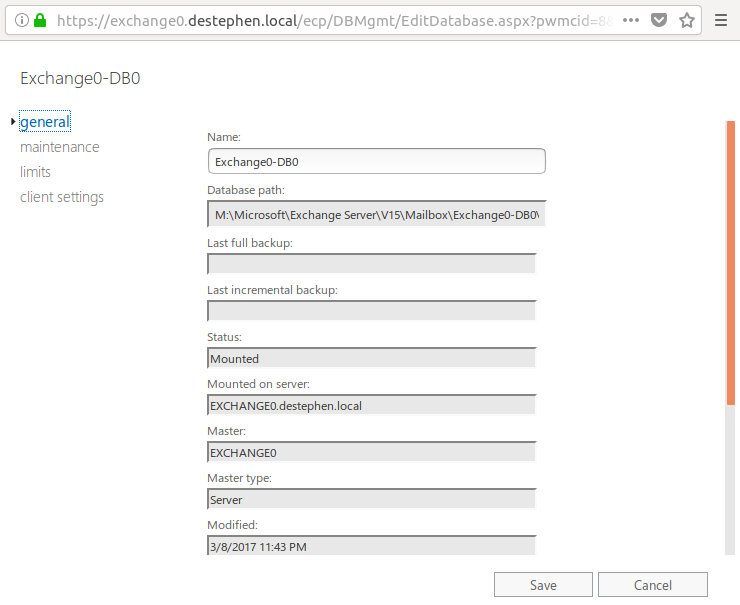Select the general tab
Screen dimensions: 740x605
coord(45,122)
